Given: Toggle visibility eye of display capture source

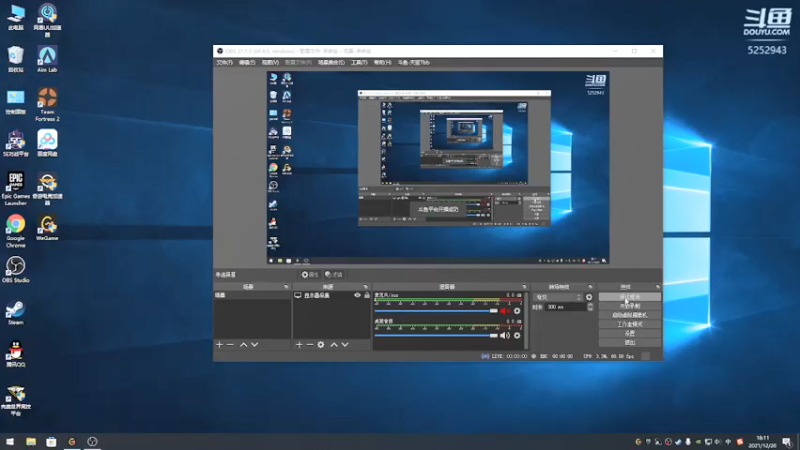Looking at the screenshot, I should coord(357,295).
